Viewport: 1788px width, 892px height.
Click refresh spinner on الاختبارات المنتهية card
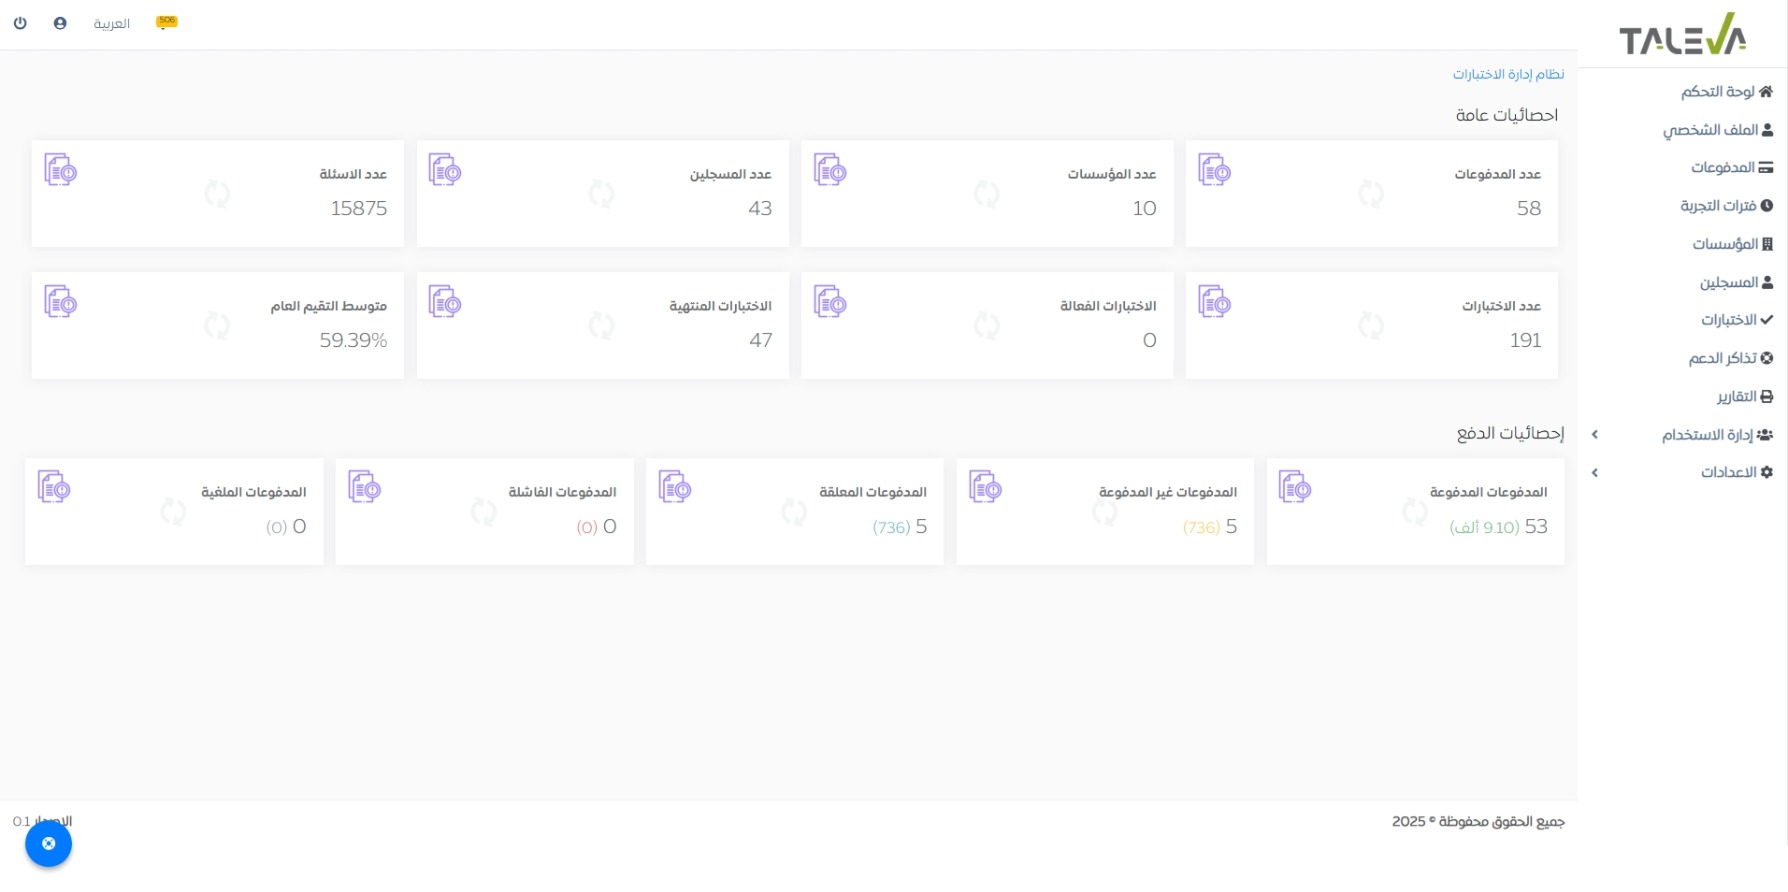[x=602, y=326]
